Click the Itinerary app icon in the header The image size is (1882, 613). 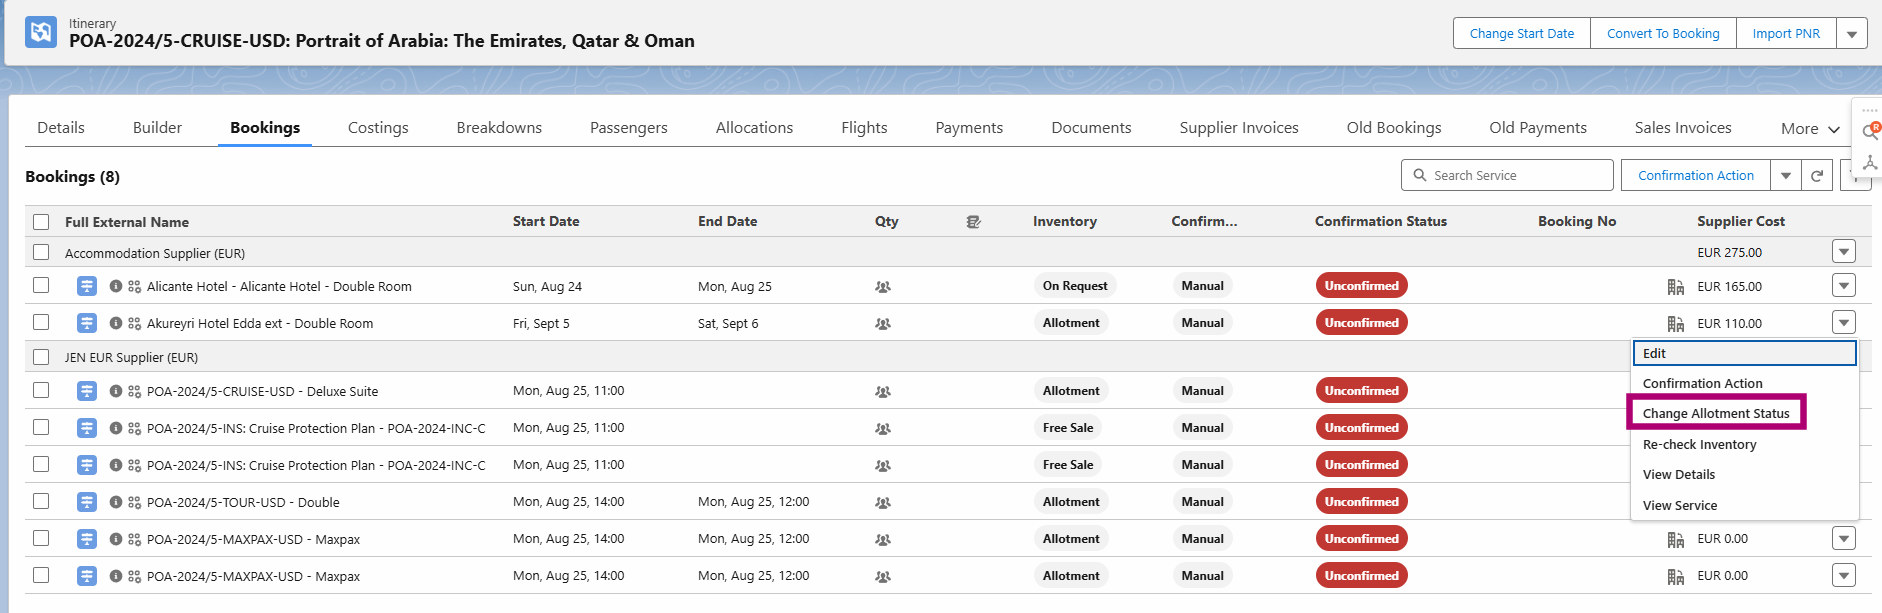click(x=41, y=32)
